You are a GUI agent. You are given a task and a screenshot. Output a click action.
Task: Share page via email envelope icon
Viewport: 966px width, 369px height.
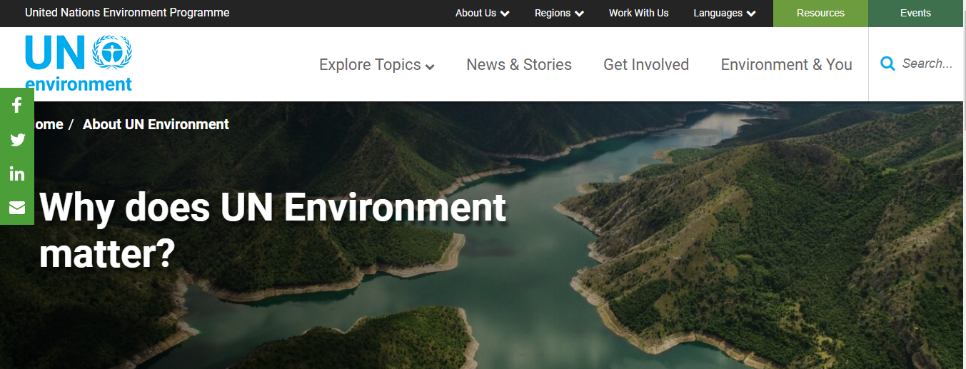[x=17, y=208]
